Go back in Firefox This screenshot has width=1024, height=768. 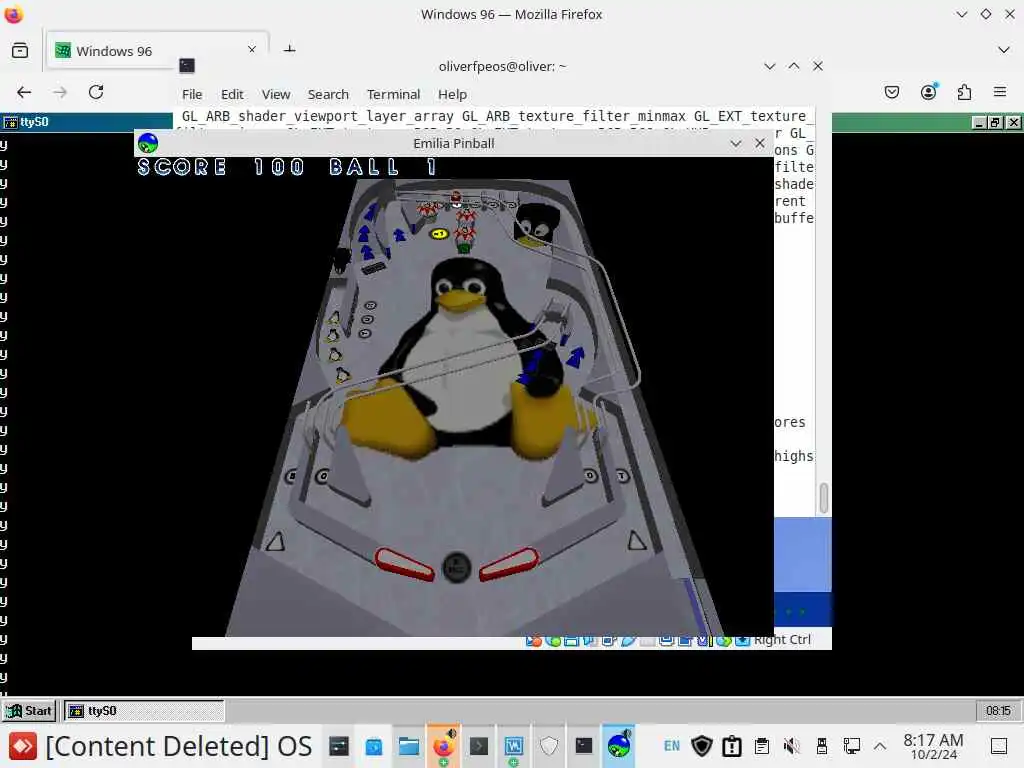[24, 93]
